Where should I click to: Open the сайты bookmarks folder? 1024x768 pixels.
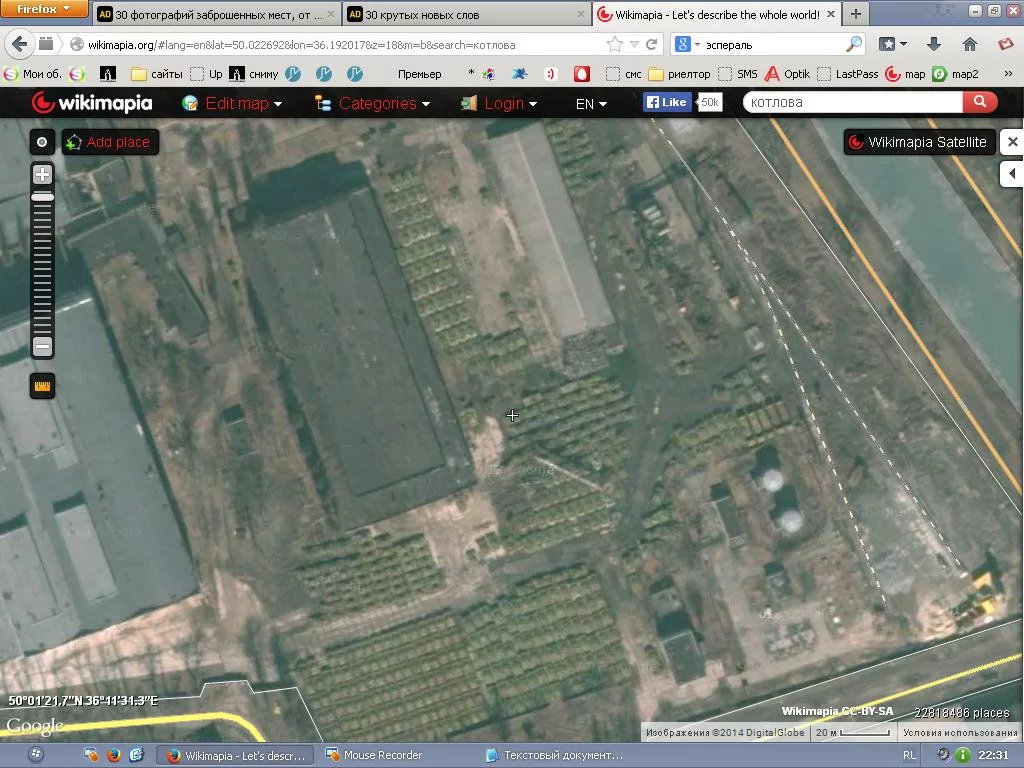[x=157, y=74]
